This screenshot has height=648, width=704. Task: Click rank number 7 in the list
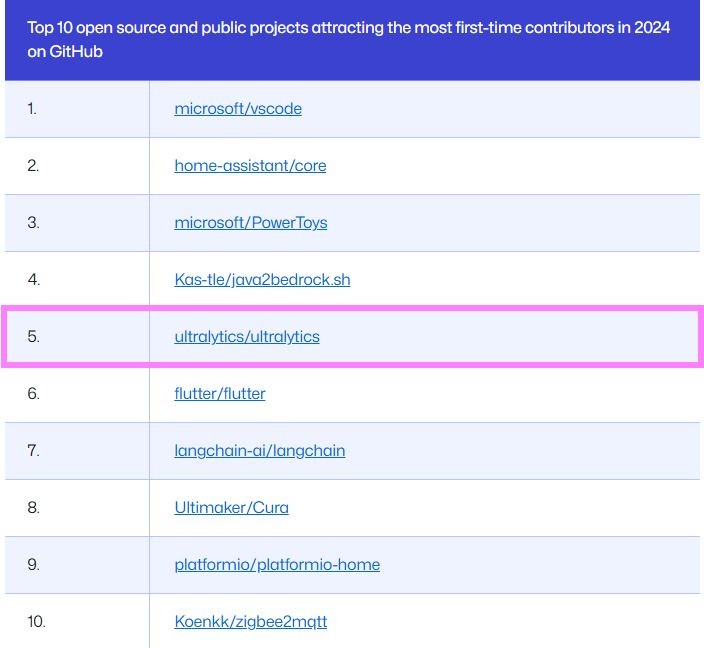pyautogui.click(x=33, y=451)
